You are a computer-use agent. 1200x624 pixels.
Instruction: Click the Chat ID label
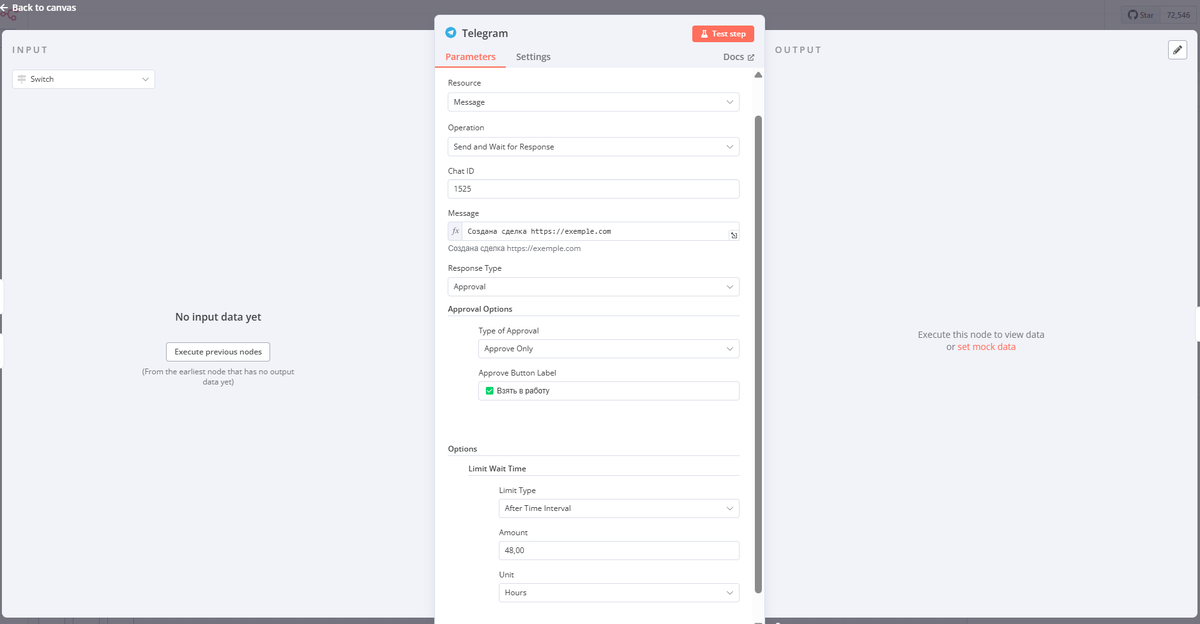461,171
